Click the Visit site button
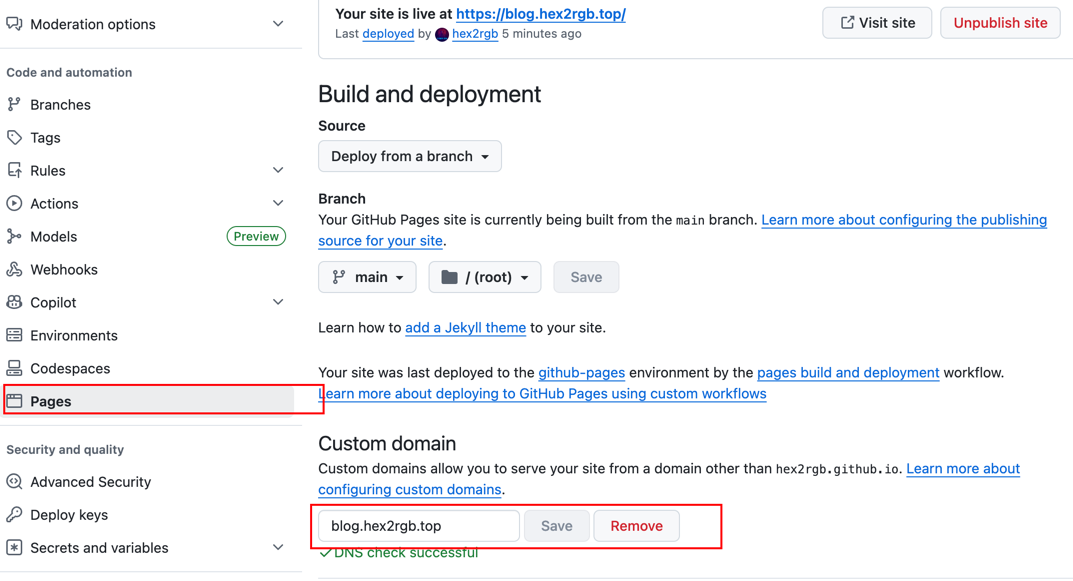 [877, 22]
